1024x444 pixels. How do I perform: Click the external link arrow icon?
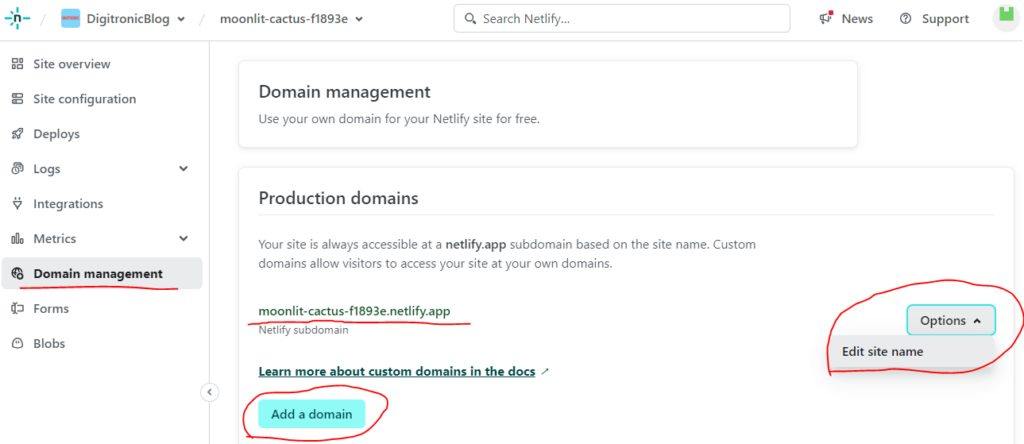click(545, 372)
